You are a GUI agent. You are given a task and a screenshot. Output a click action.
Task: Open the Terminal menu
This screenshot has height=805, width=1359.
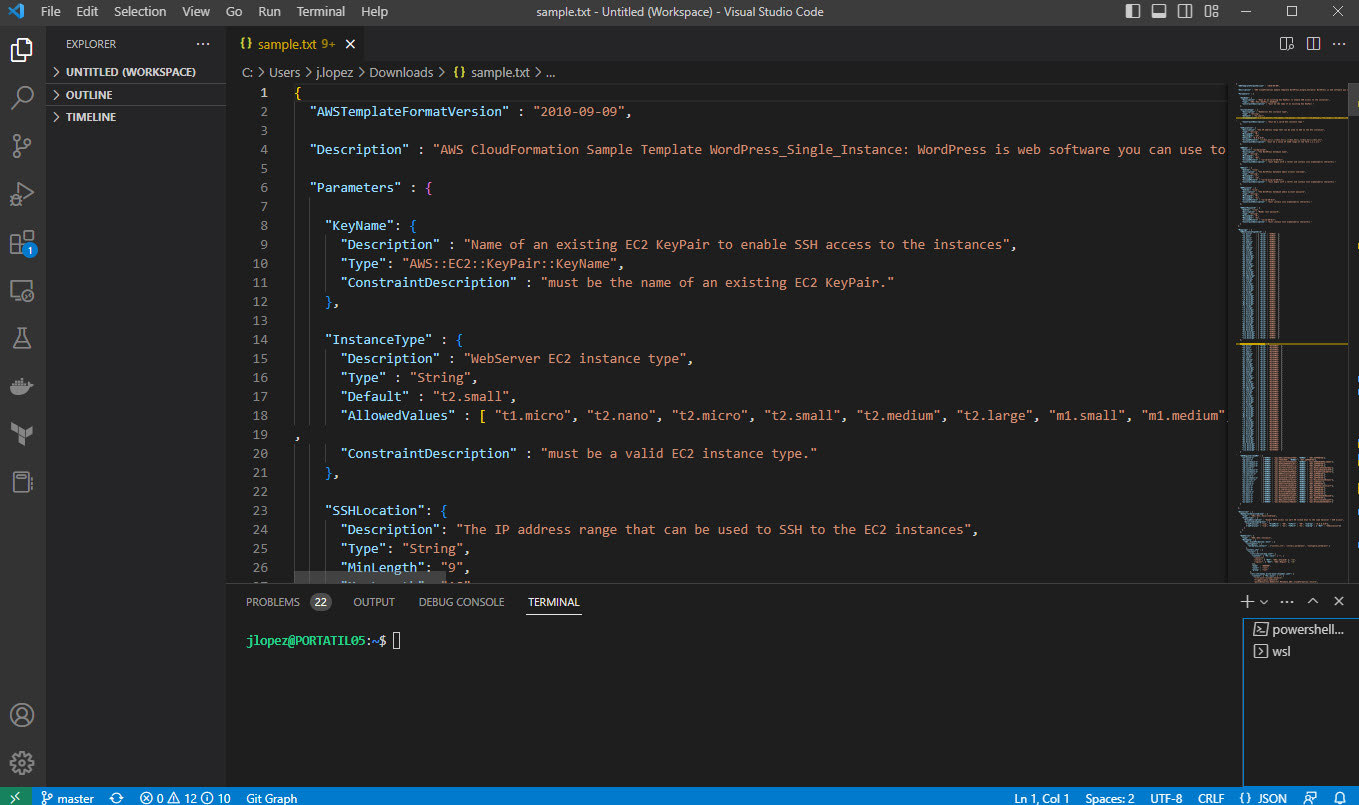pos(321,12)
